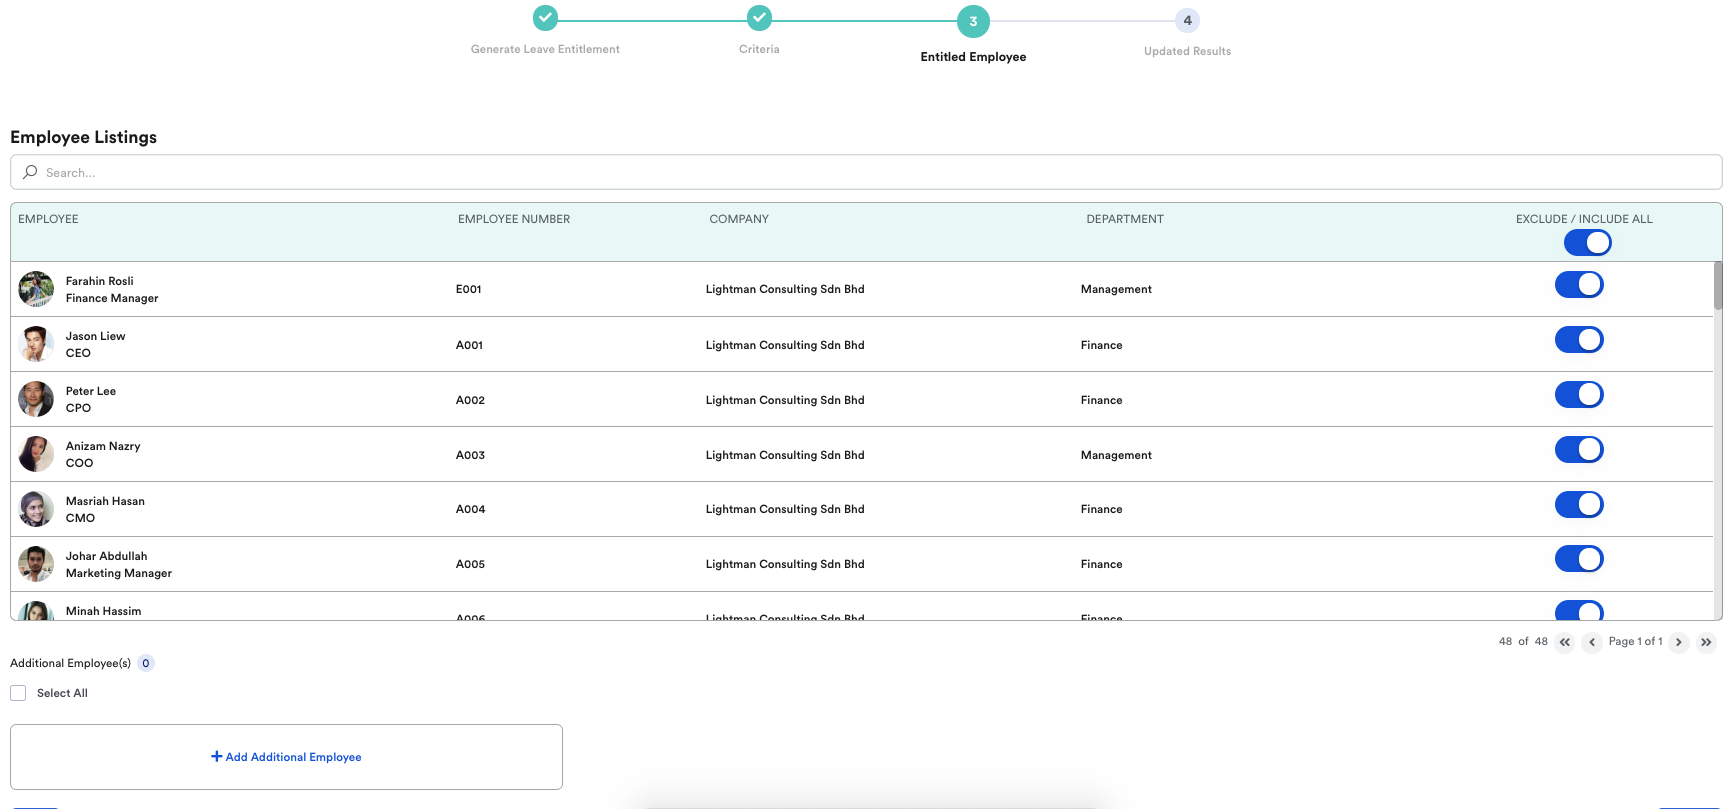Click Add Additional Employee button
Image resolution: width=1735 pixels, height=809 pixels.
pos(286,757)
